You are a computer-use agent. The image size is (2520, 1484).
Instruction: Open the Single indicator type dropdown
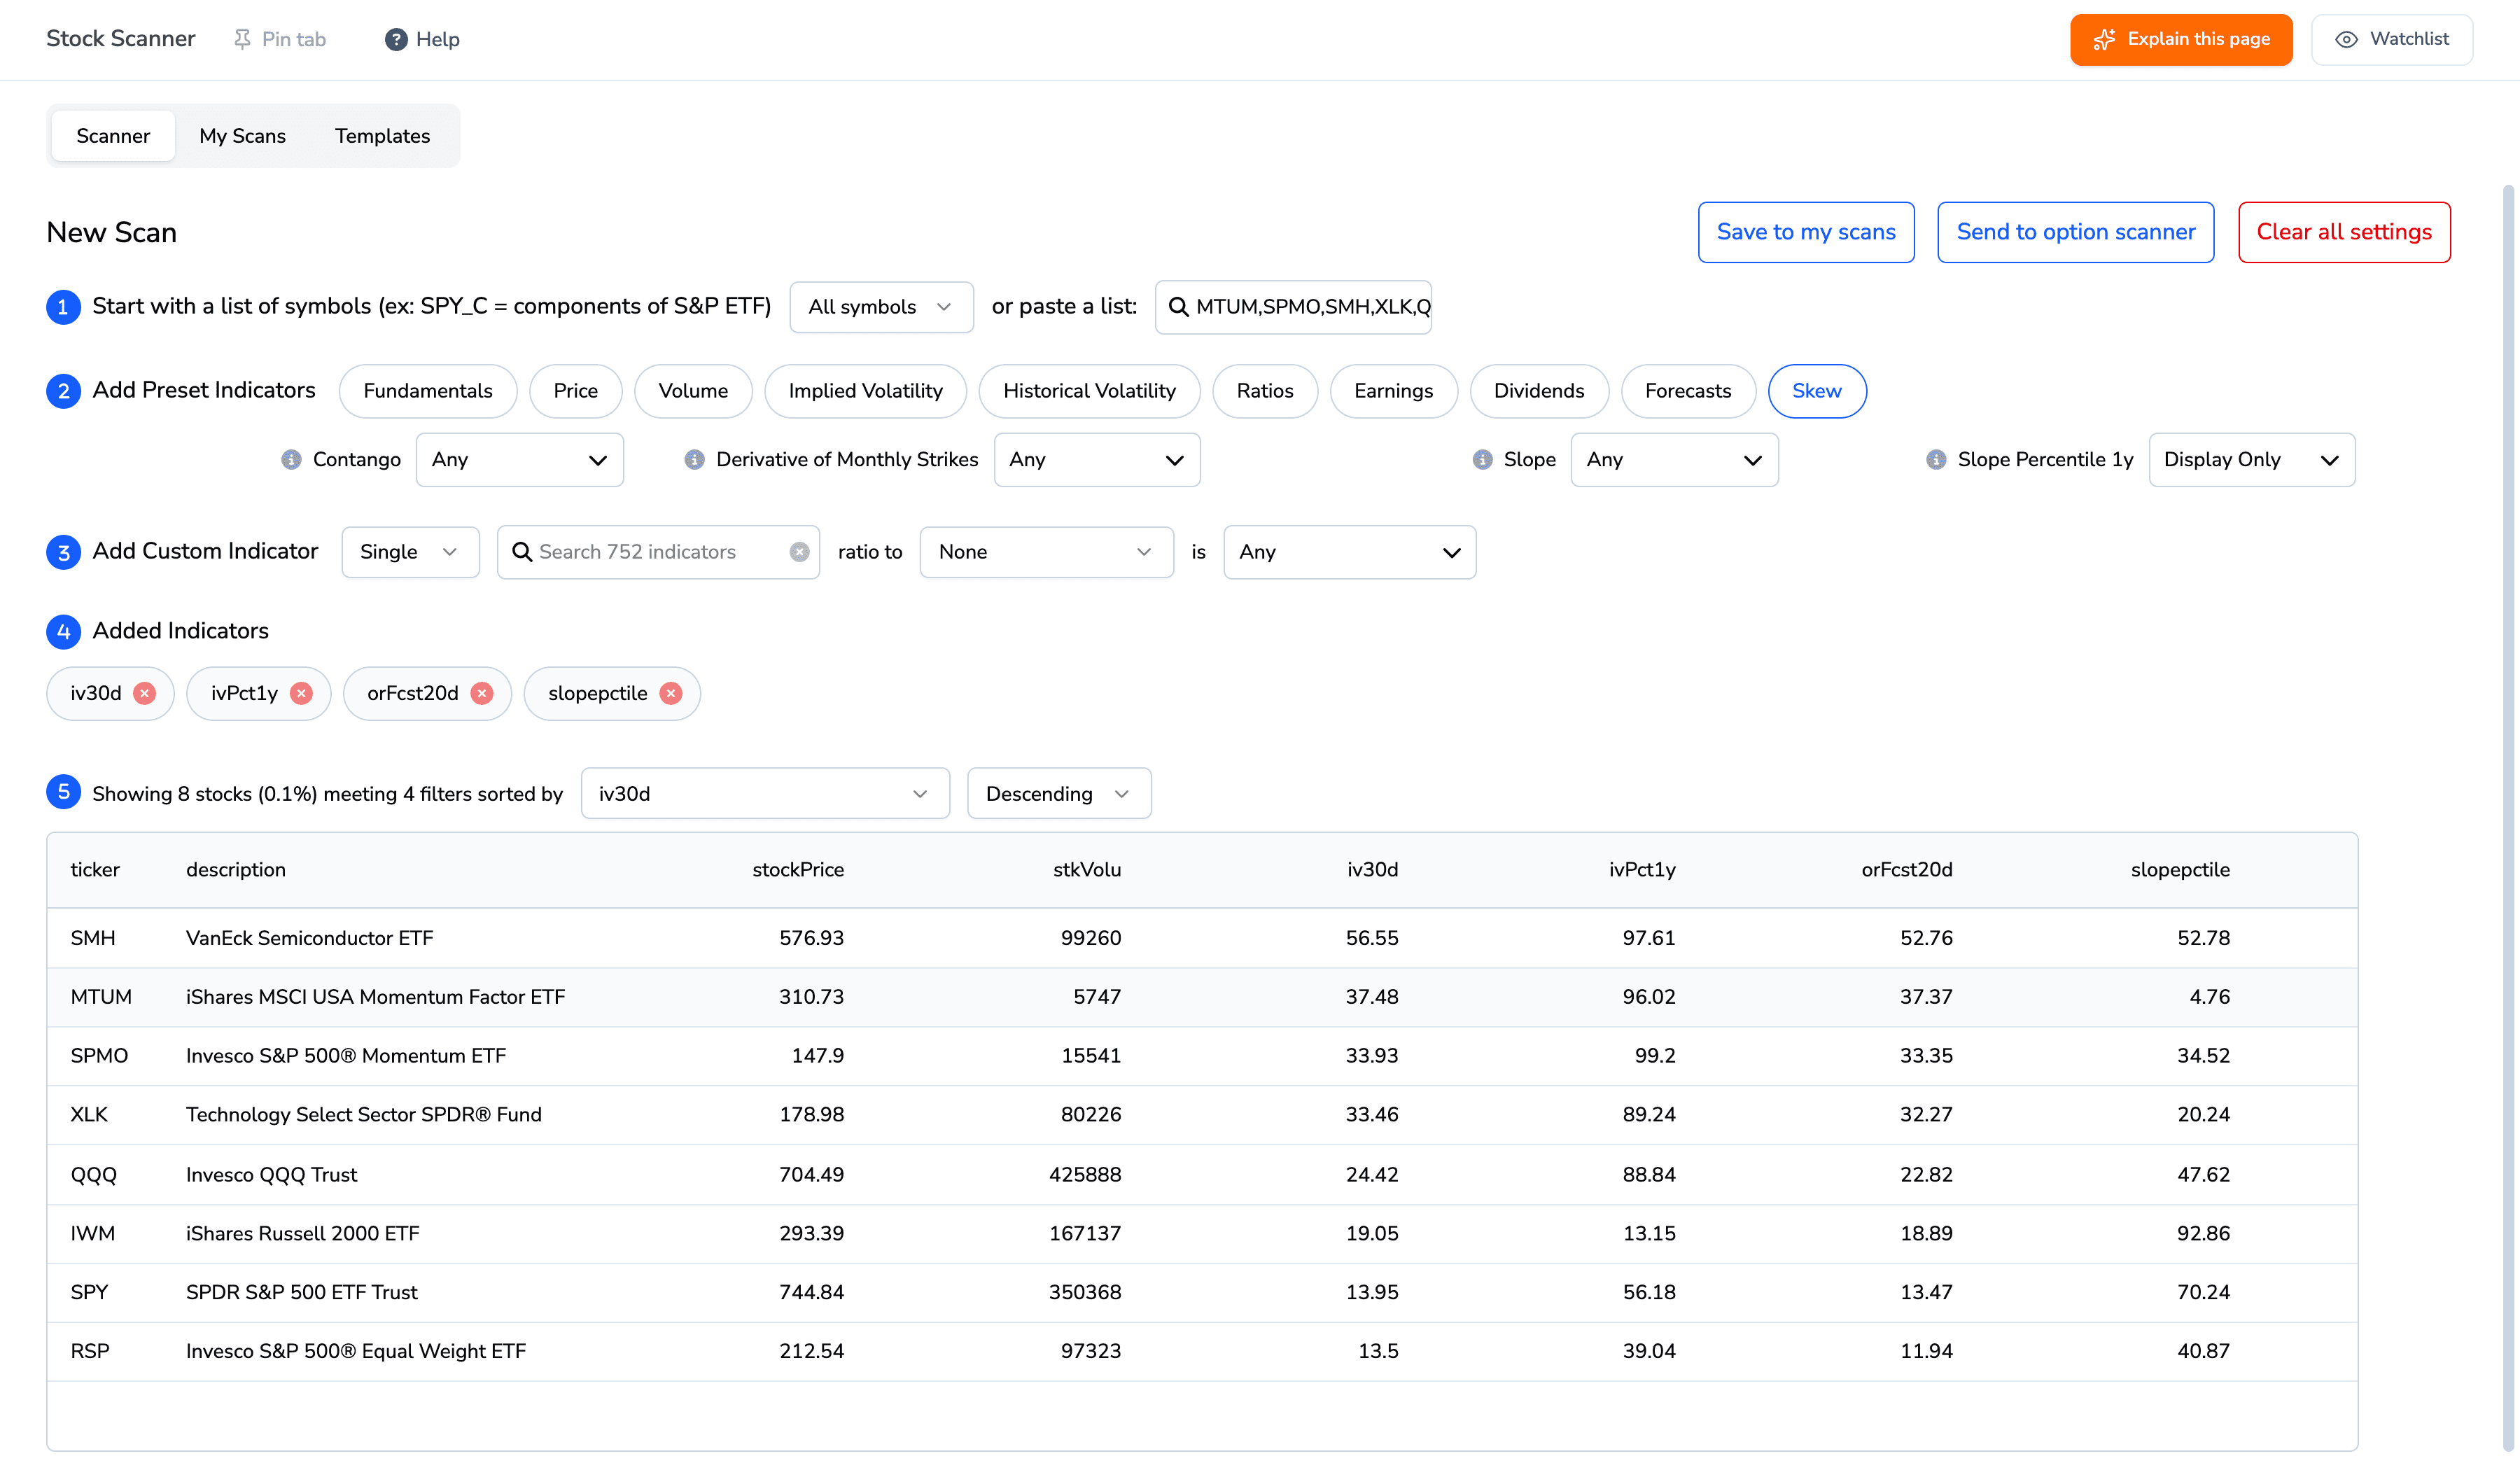coord(410,552)
